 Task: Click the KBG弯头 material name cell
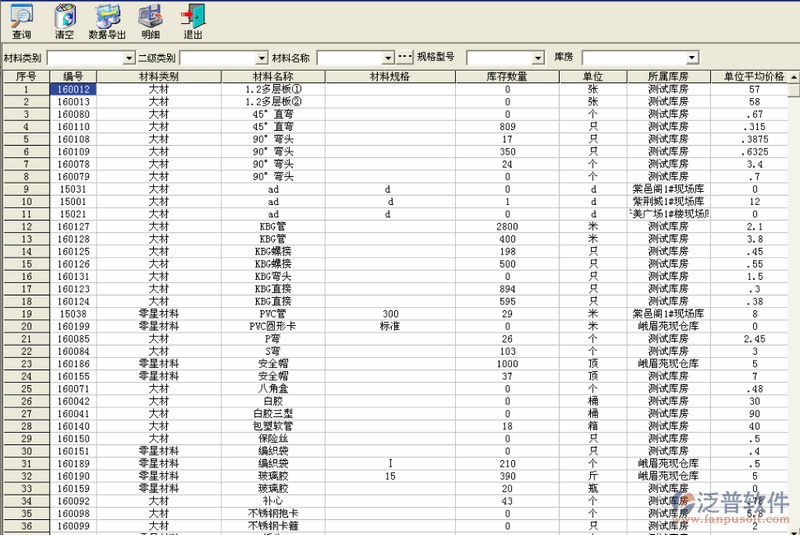pyautogui.click(x=273, y=276)
